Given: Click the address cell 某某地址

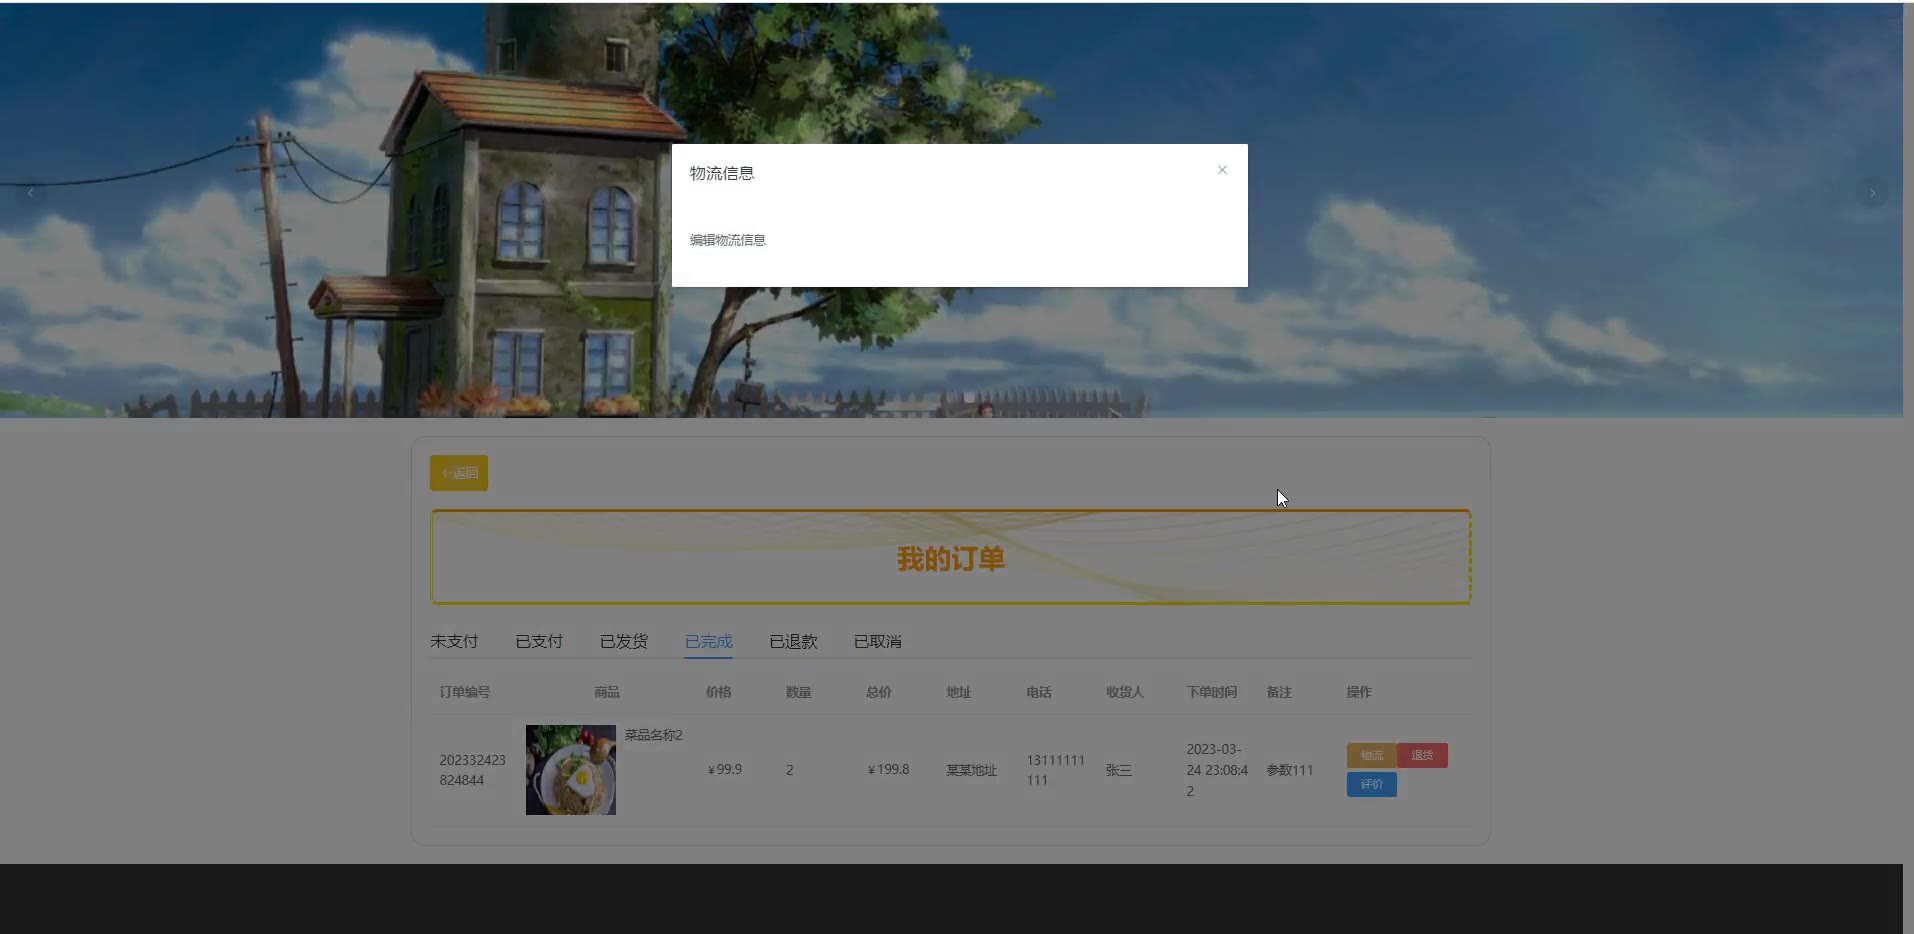Looking at the screenshot, I should 972,770.
